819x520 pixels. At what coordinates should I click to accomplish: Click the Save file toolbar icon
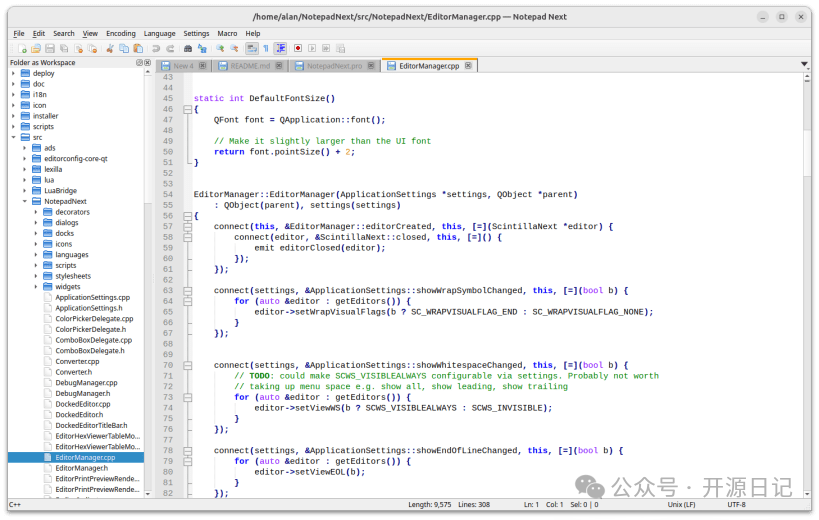pyautogui.click(x=49, y=48)
